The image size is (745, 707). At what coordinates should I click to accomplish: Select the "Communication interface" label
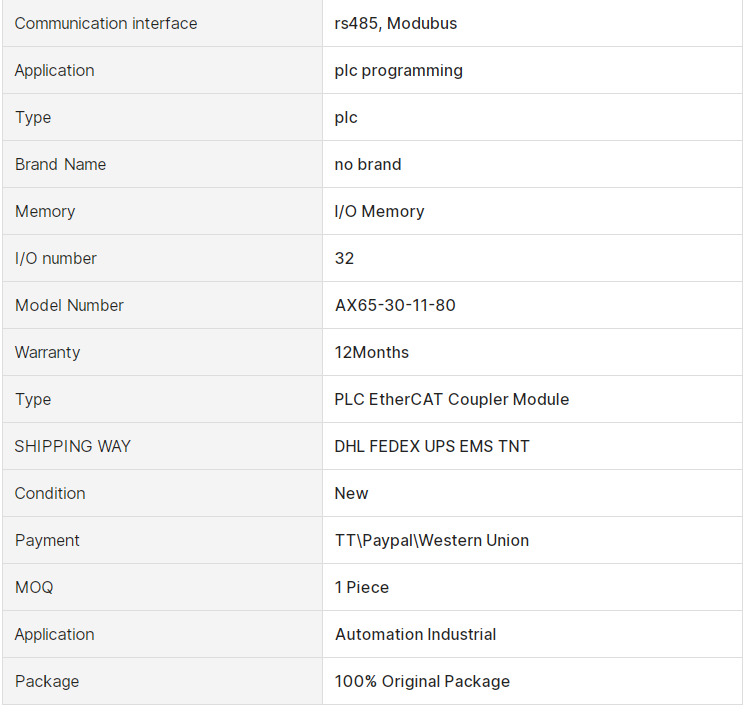click(x=106, y=23)
